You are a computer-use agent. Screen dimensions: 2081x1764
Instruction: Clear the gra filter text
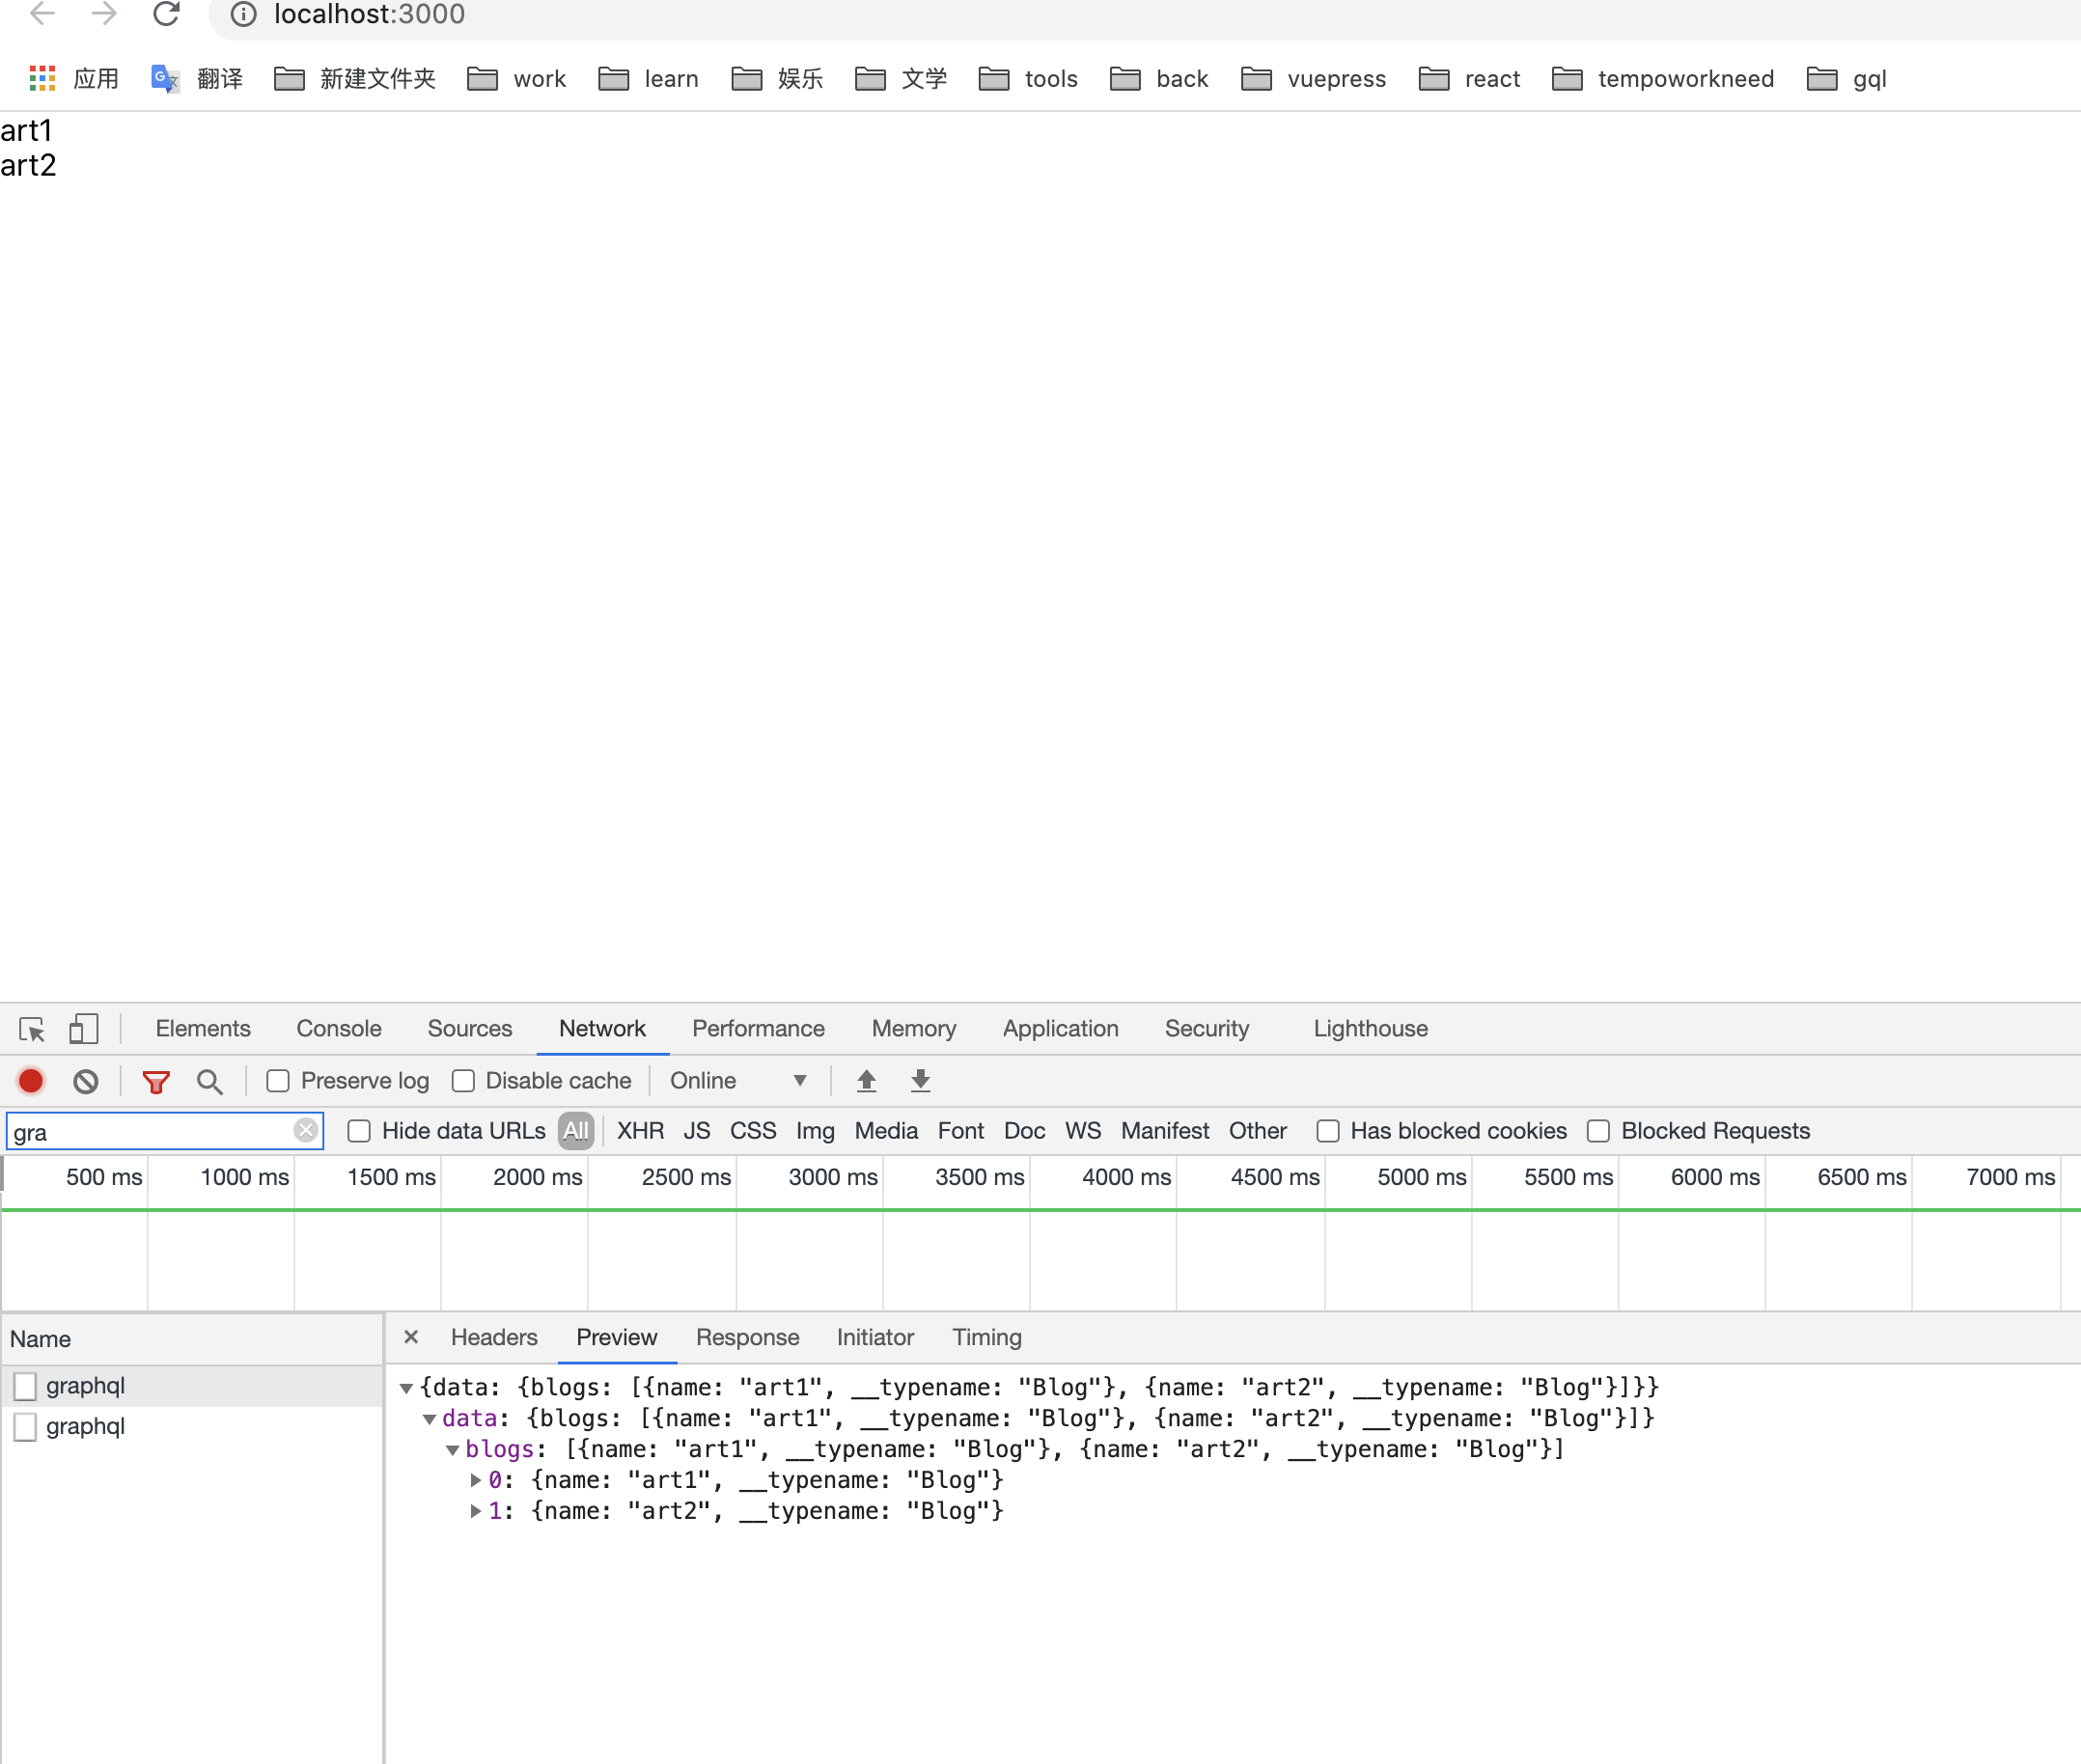(306, 1130)
